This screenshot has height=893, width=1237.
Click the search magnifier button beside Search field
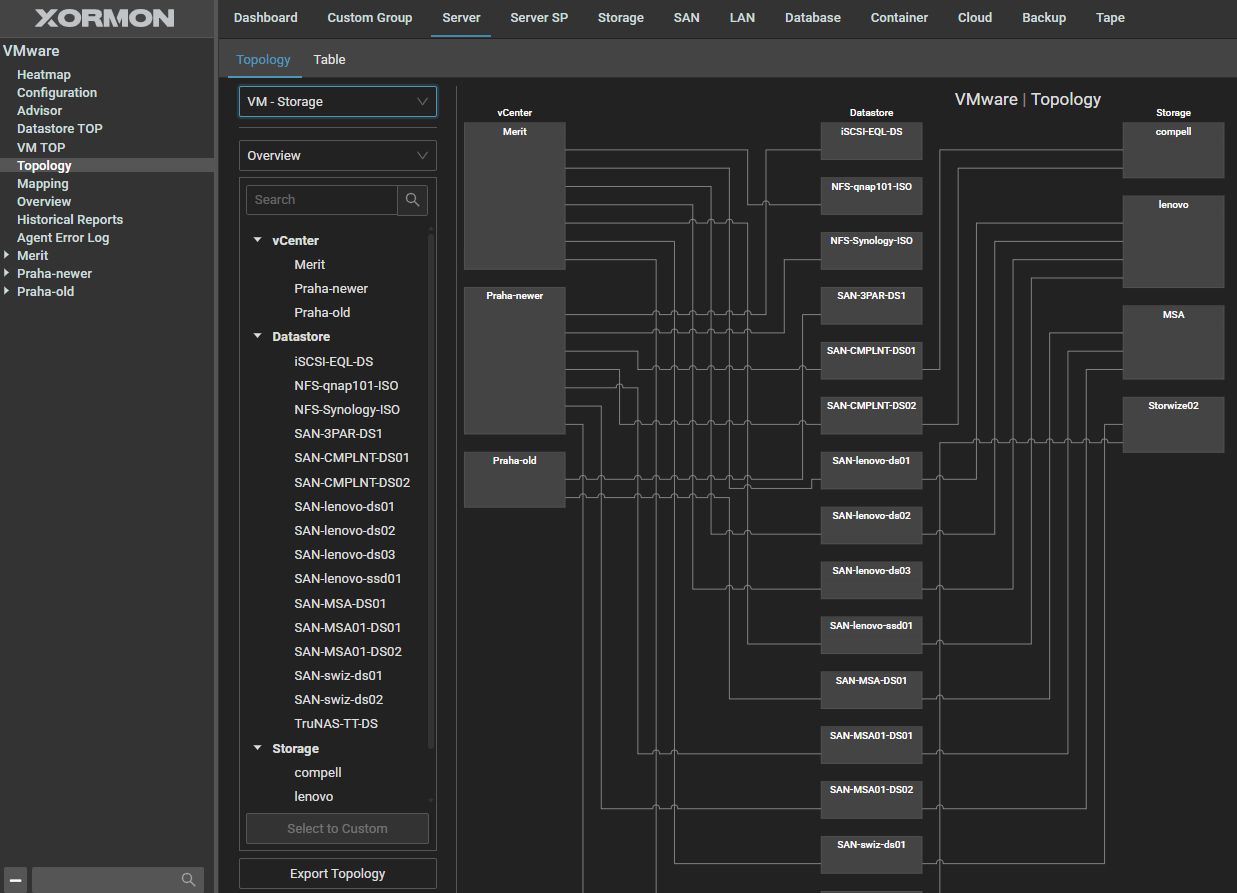coord(412,200)
